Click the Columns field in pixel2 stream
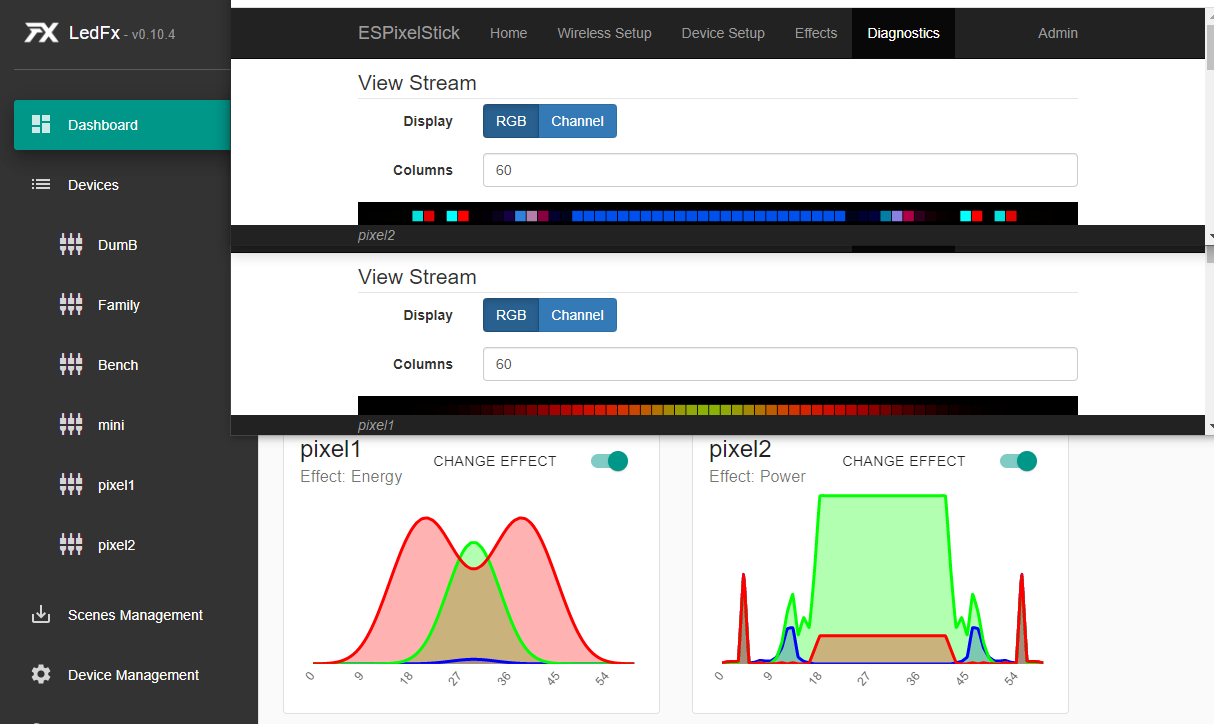 tap(780, 170)
